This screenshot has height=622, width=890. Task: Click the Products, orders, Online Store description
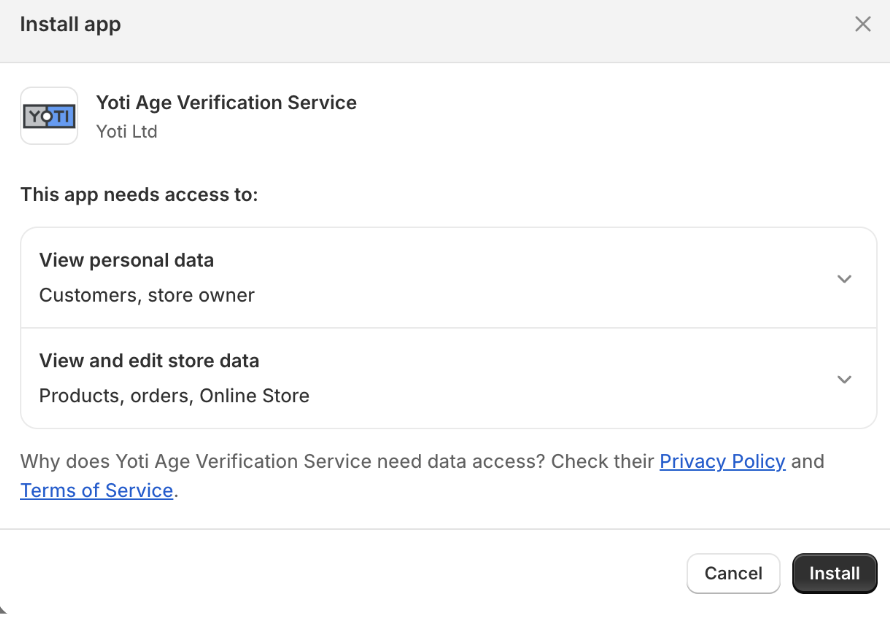click(x=174, y=396)
